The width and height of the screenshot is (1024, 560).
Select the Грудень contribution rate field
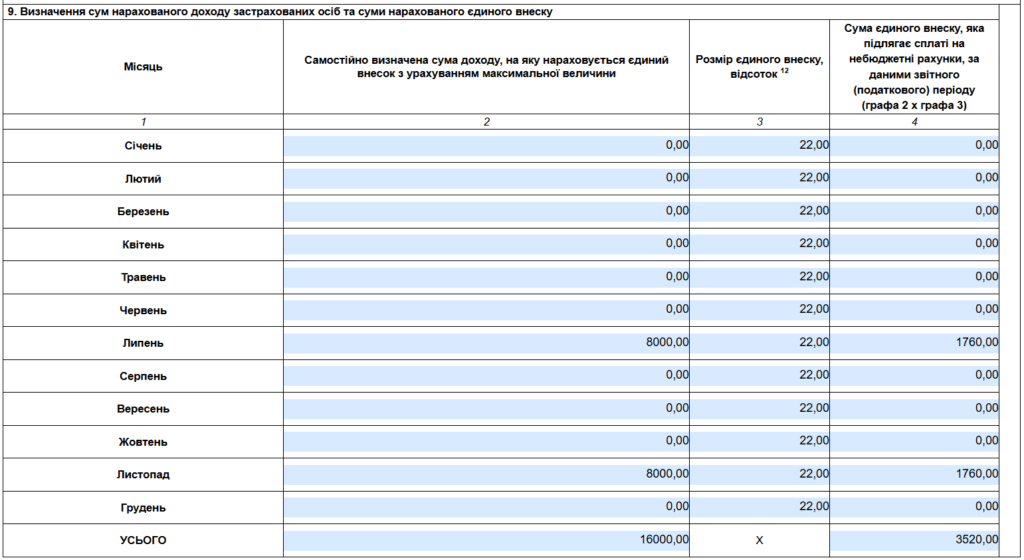click(759, 507)
